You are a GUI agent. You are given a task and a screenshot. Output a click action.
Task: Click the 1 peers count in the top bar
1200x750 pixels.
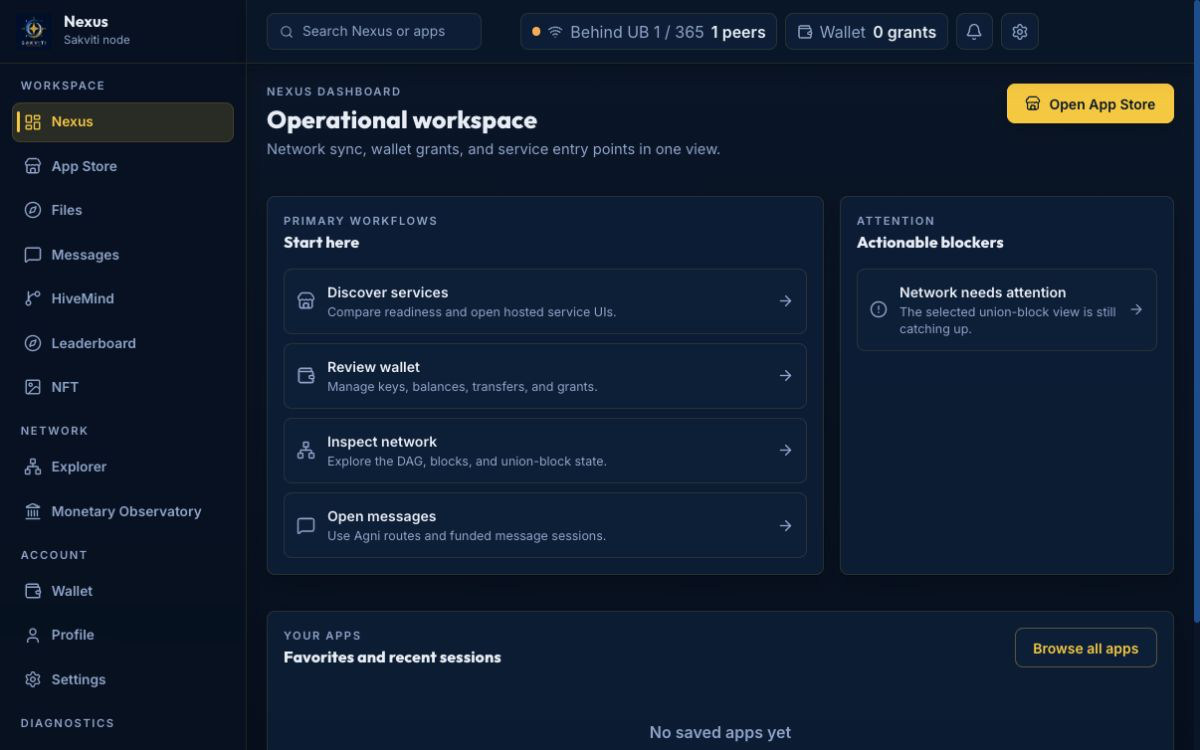coord(738,32)
